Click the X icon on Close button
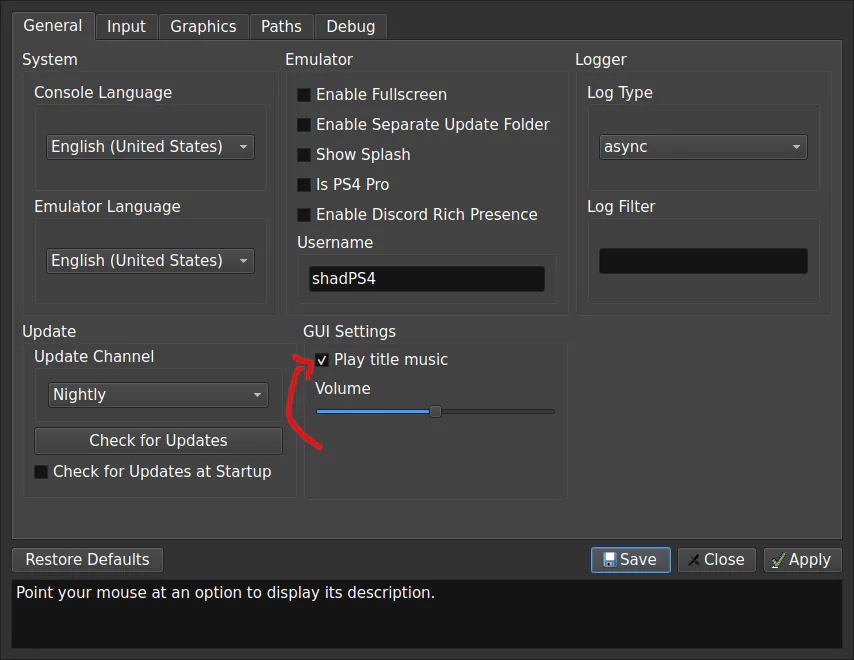The image size is (854, 660). tap(694, 560)
